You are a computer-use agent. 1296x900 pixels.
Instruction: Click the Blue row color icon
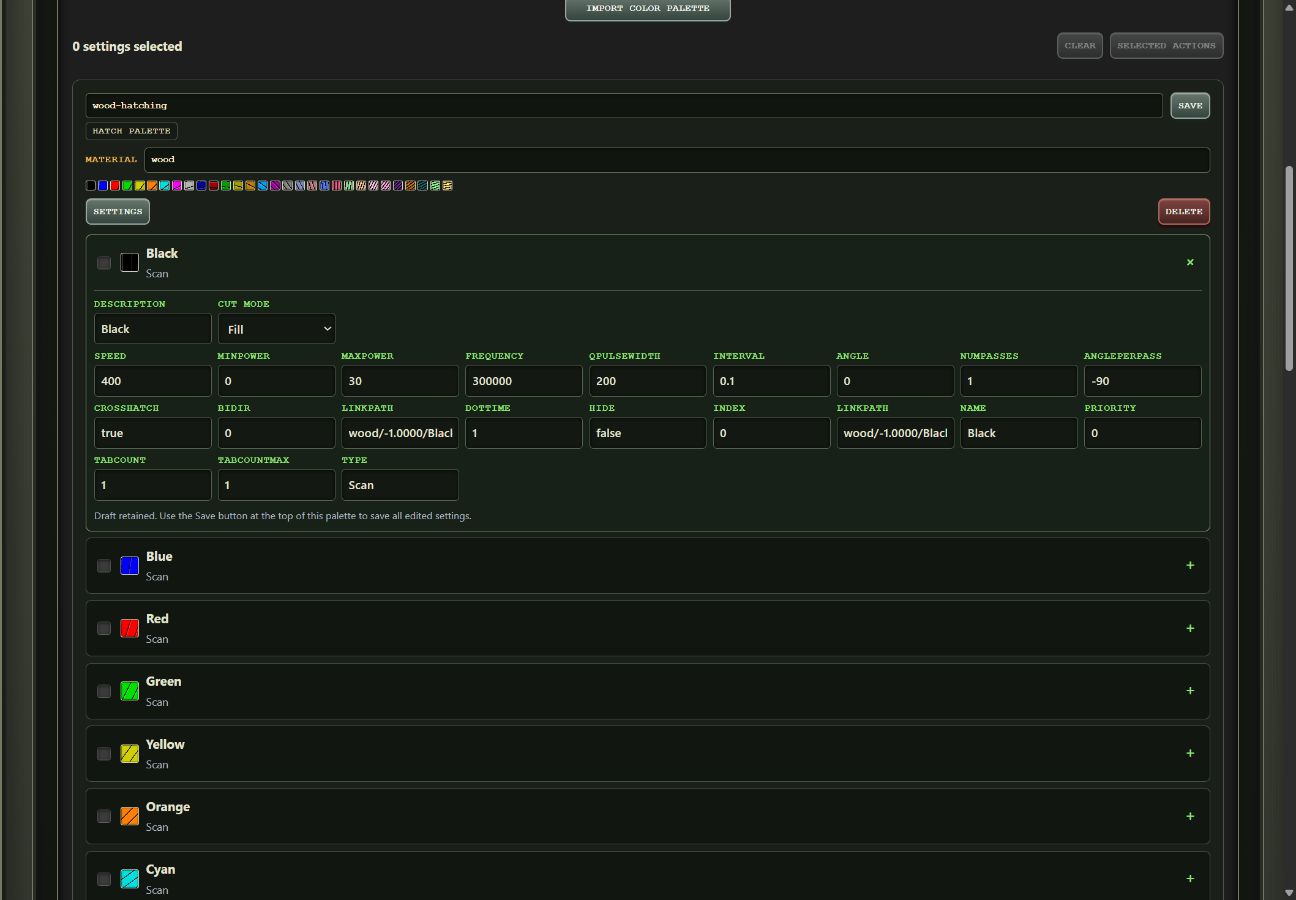[129, 566]
